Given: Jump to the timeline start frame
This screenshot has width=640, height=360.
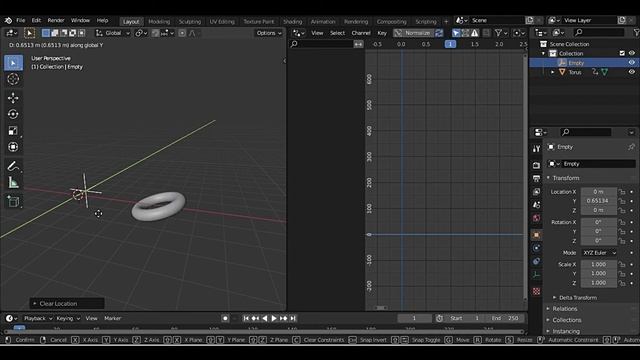Looking at the screenshot, I should tap(246, 318).
